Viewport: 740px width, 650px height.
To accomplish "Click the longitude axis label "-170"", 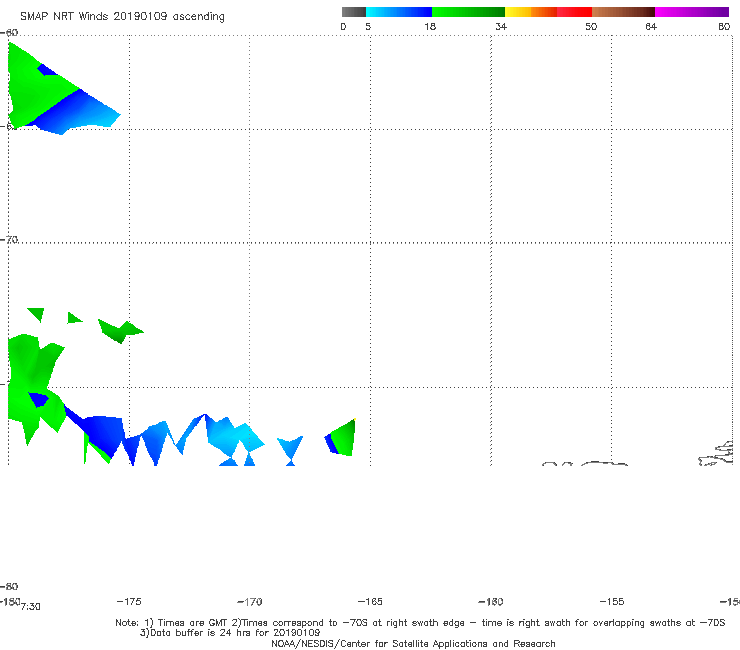I will click(250, 601).
